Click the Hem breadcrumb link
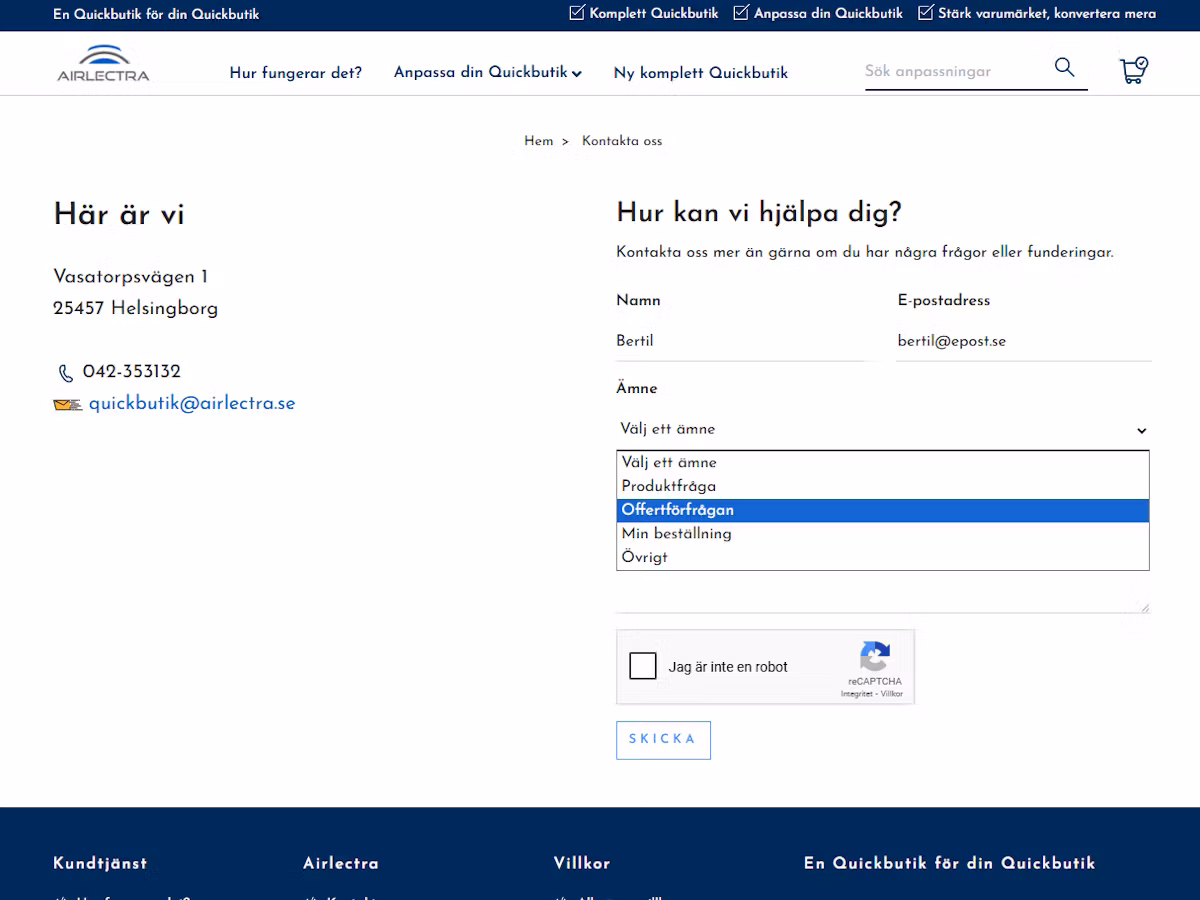Image resolution: width=1200 pixels, height=900 pixels. pos(538,141)
